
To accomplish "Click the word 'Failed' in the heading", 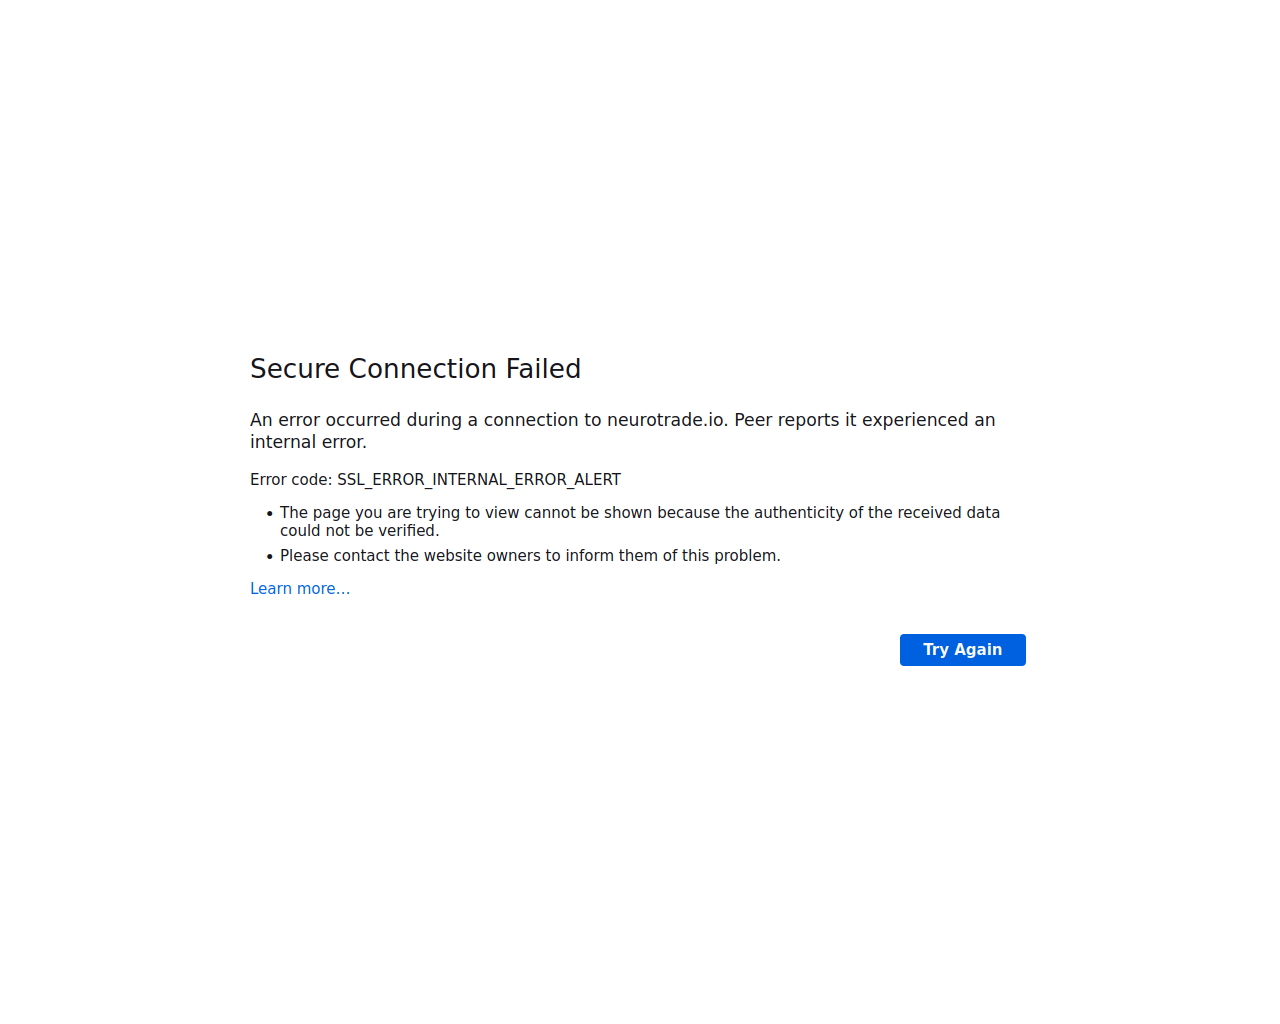I will (x=543, y=369).
